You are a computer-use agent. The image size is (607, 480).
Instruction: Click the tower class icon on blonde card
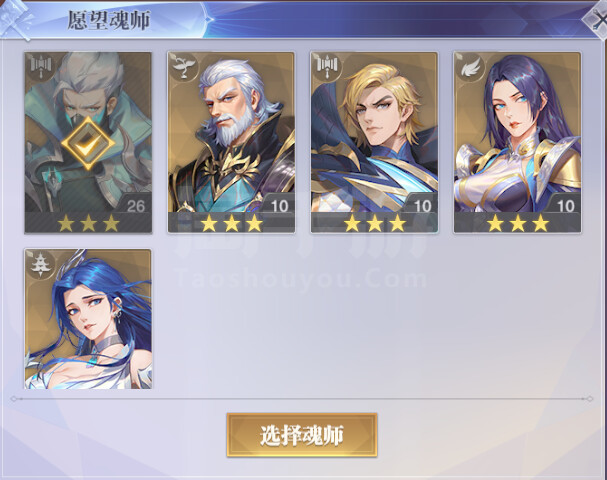click(327, 65)
